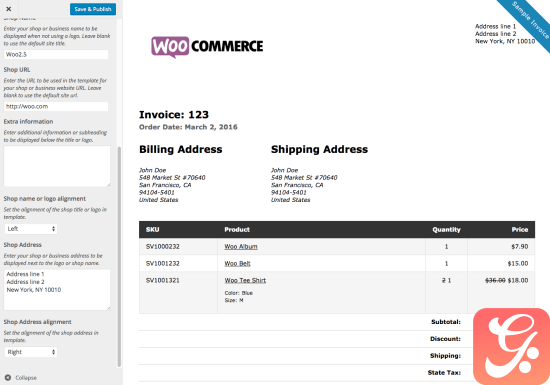The width and height of the screenshot is (550, 385).
Task: Click the customizer sidebar scrollbar
Action: (x=119, y=257)
